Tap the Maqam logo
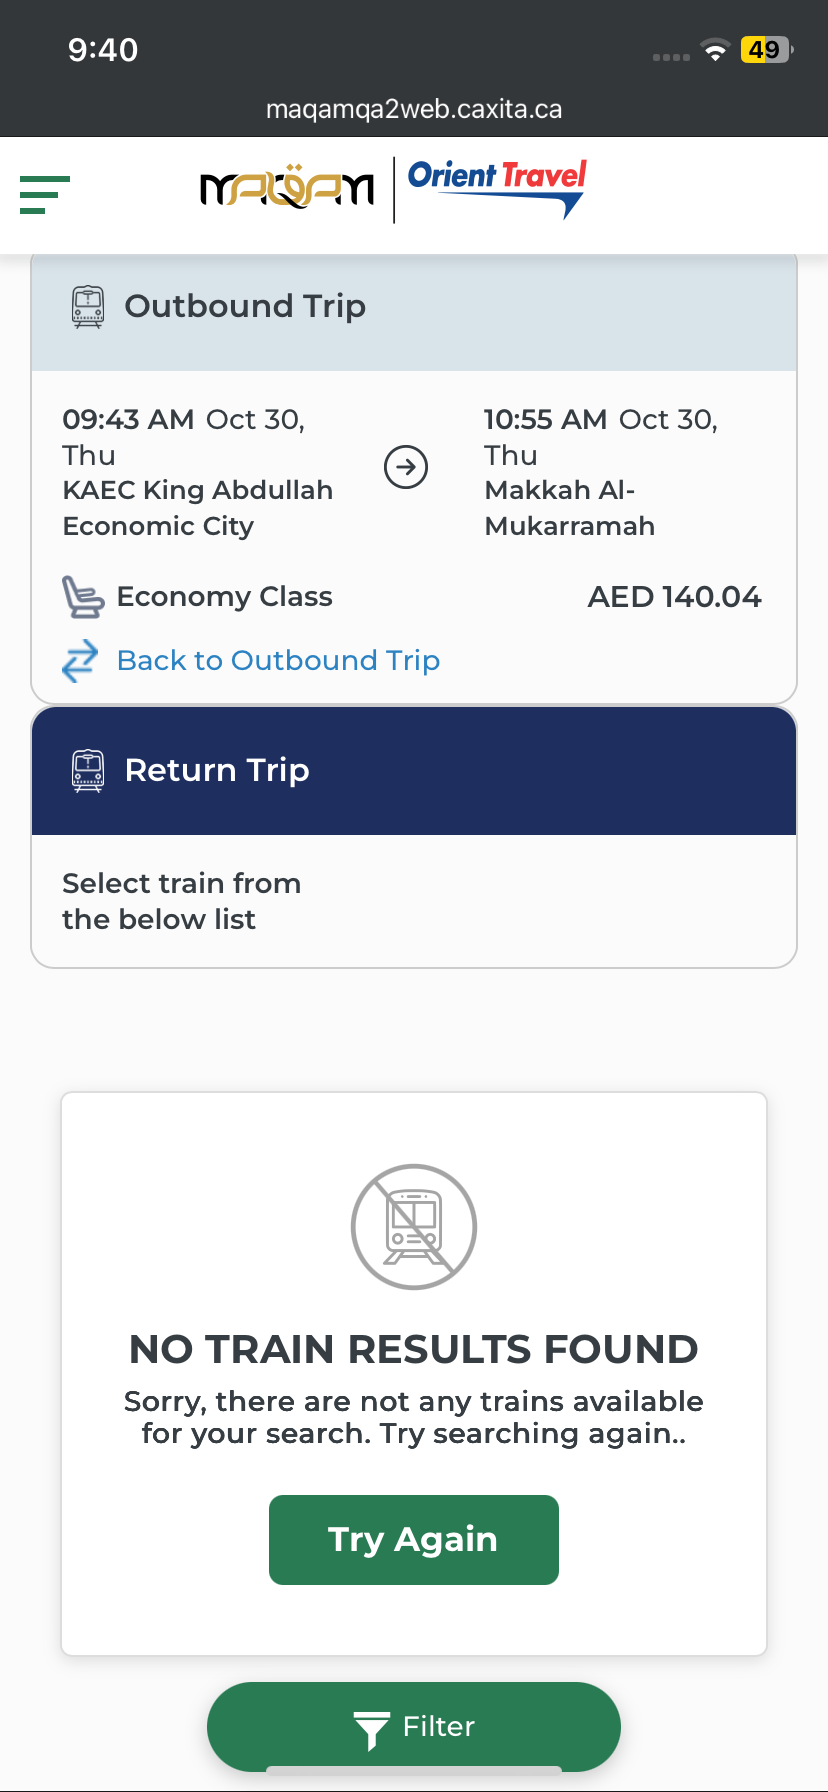Viewport: 828px width, 1792px height. click(x=287, y=188)
